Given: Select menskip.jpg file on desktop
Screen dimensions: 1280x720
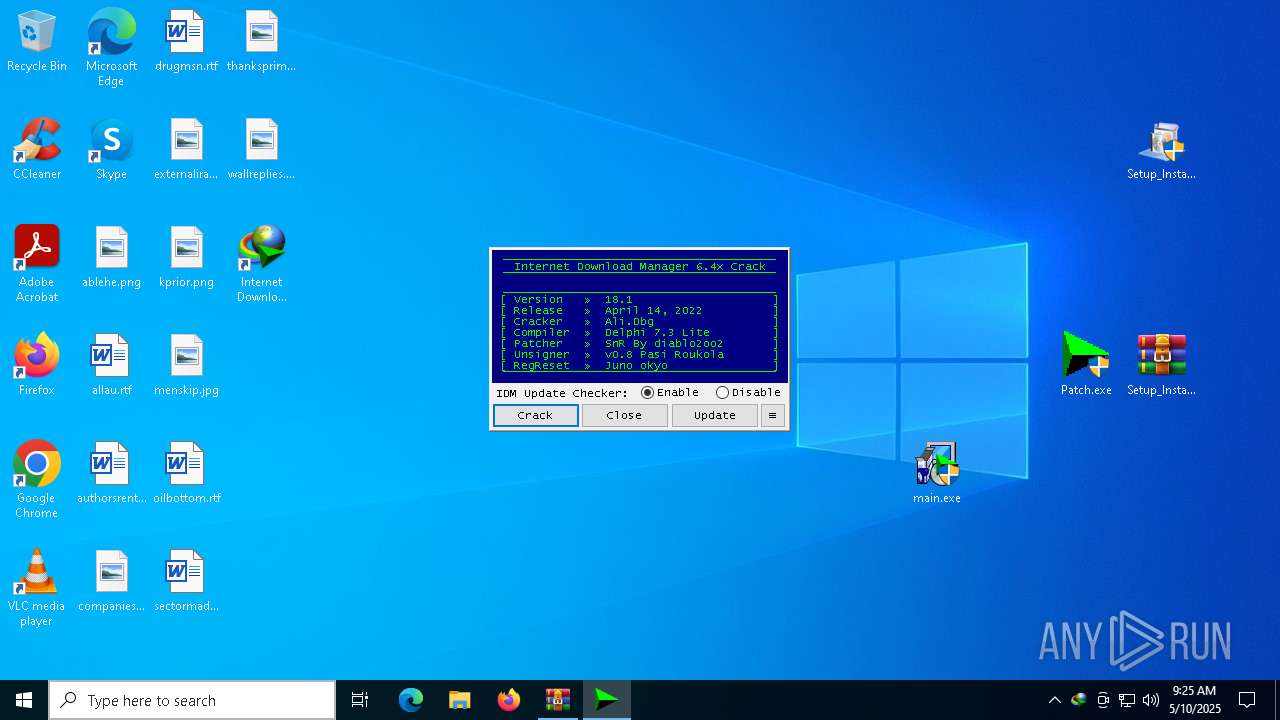Looking at the screenshot, I should click(186, 366).
